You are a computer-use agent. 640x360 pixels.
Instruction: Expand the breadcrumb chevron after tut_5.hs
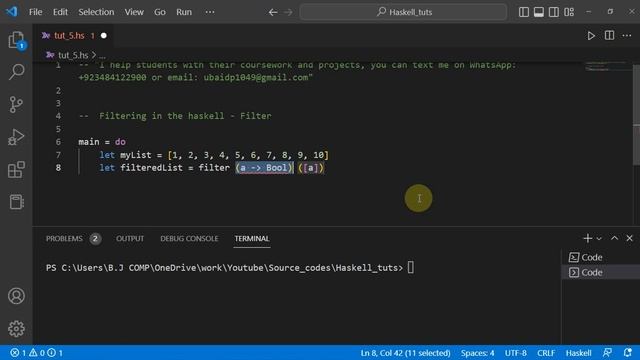point(94,55)
